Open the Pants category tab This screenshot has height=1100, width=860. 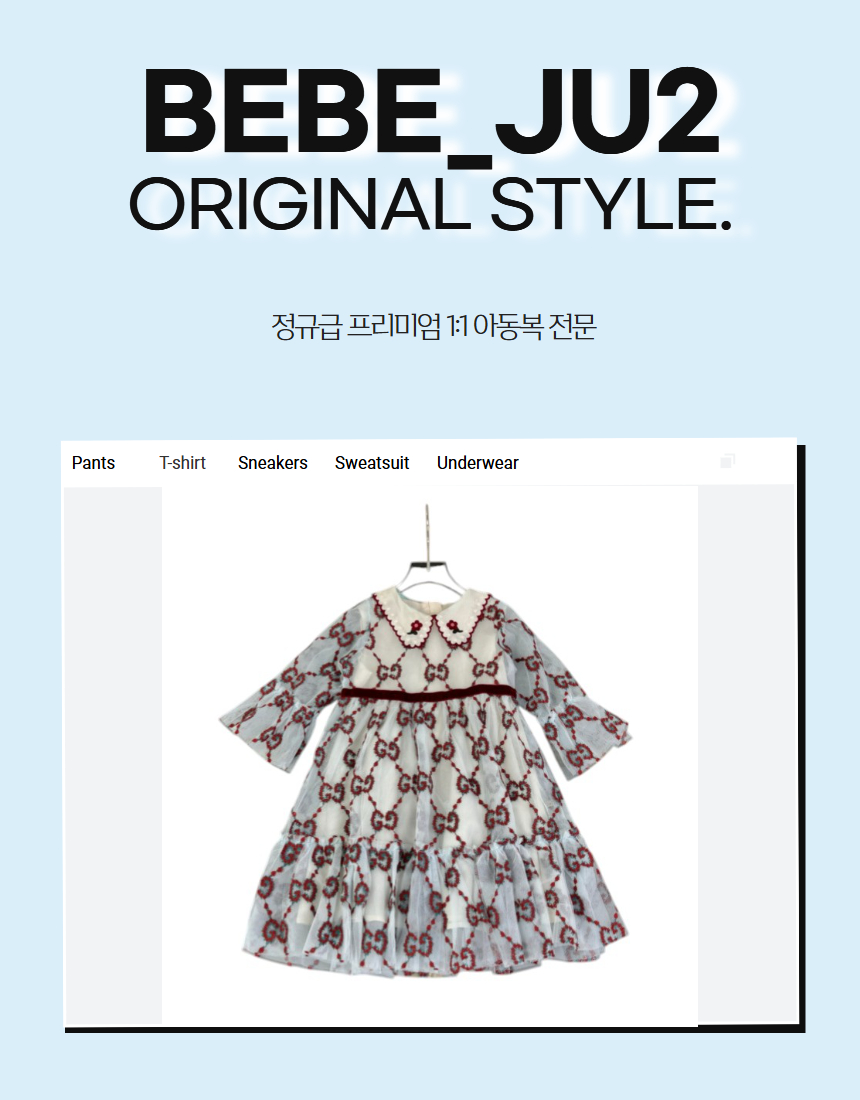pos(93,463)
